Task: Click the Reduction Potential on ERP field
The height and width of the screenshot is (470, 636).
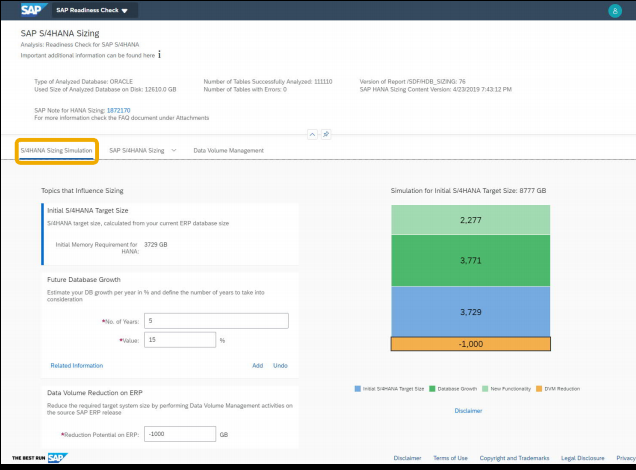Action: [x=180, y=434]
